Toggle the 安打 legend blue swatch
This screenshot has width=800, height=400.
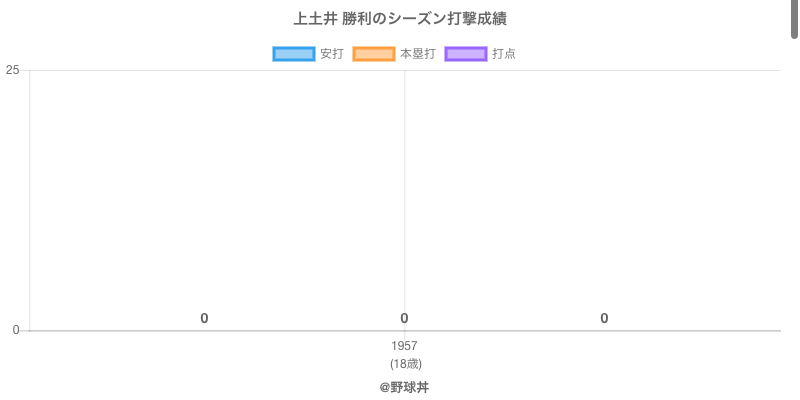[x=294, y=54]
